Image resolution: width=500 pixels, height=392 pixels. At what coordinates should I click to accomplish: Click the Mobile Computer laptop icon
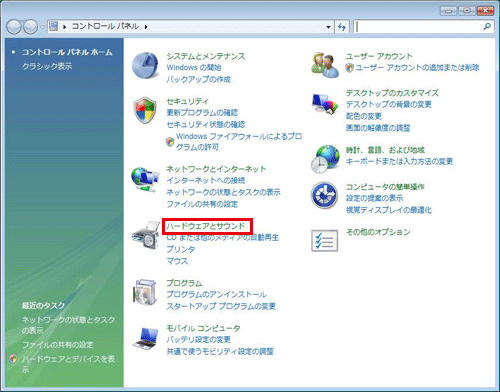coord(145,338)
